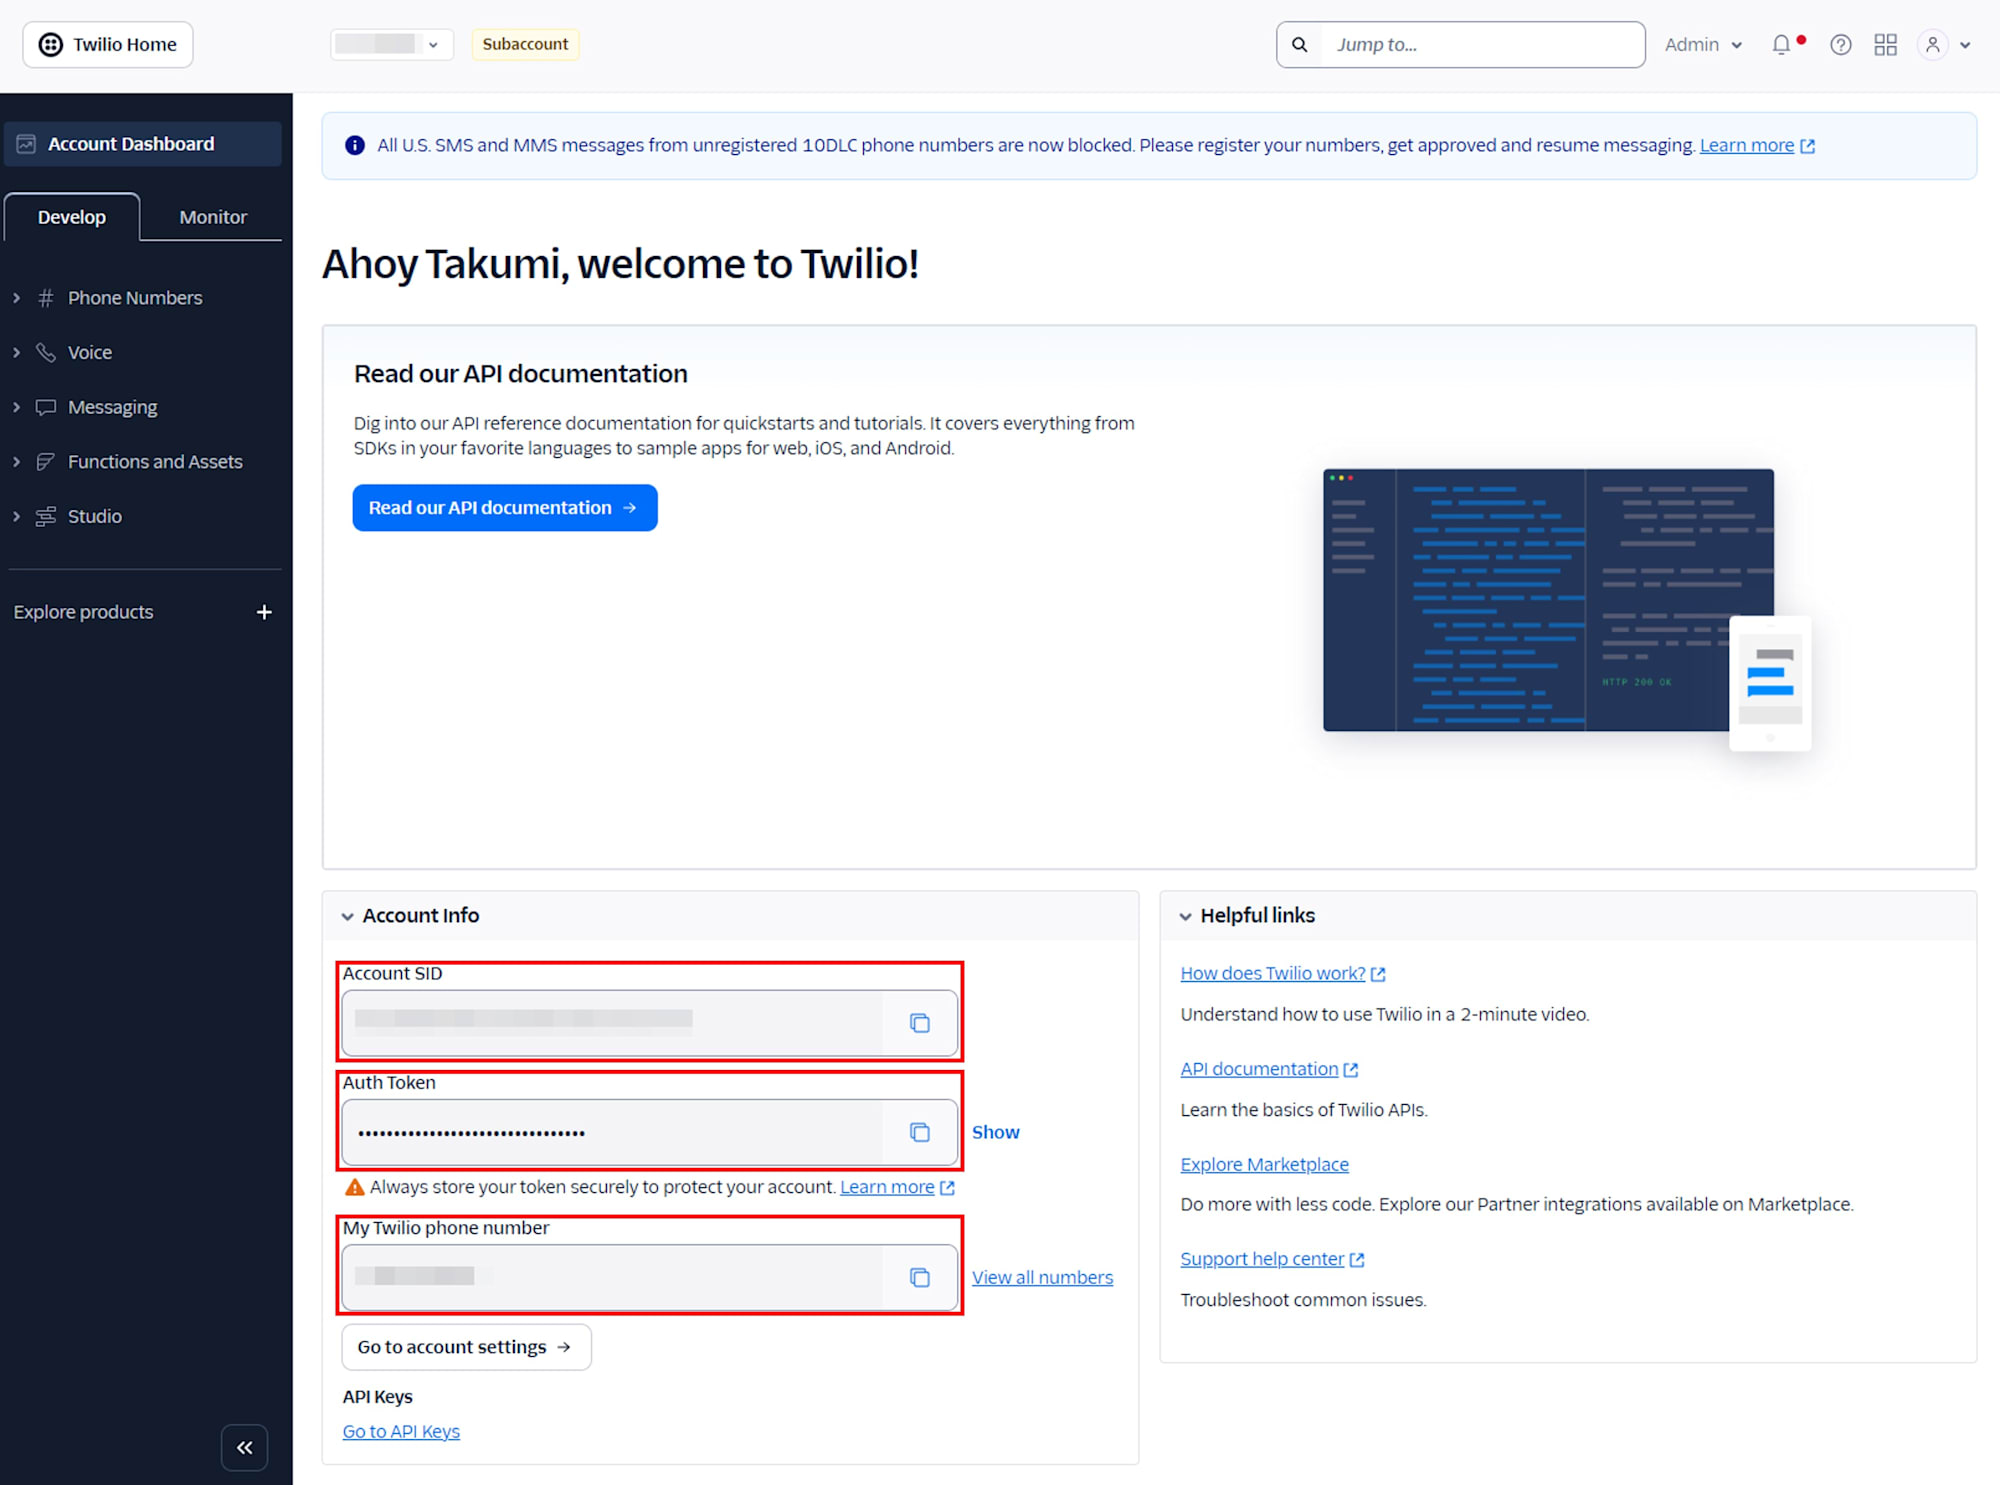This screenshot has height=1485, width=2000.
Task: Open the notifications bell icon
Action: (x=1781, y=44)
